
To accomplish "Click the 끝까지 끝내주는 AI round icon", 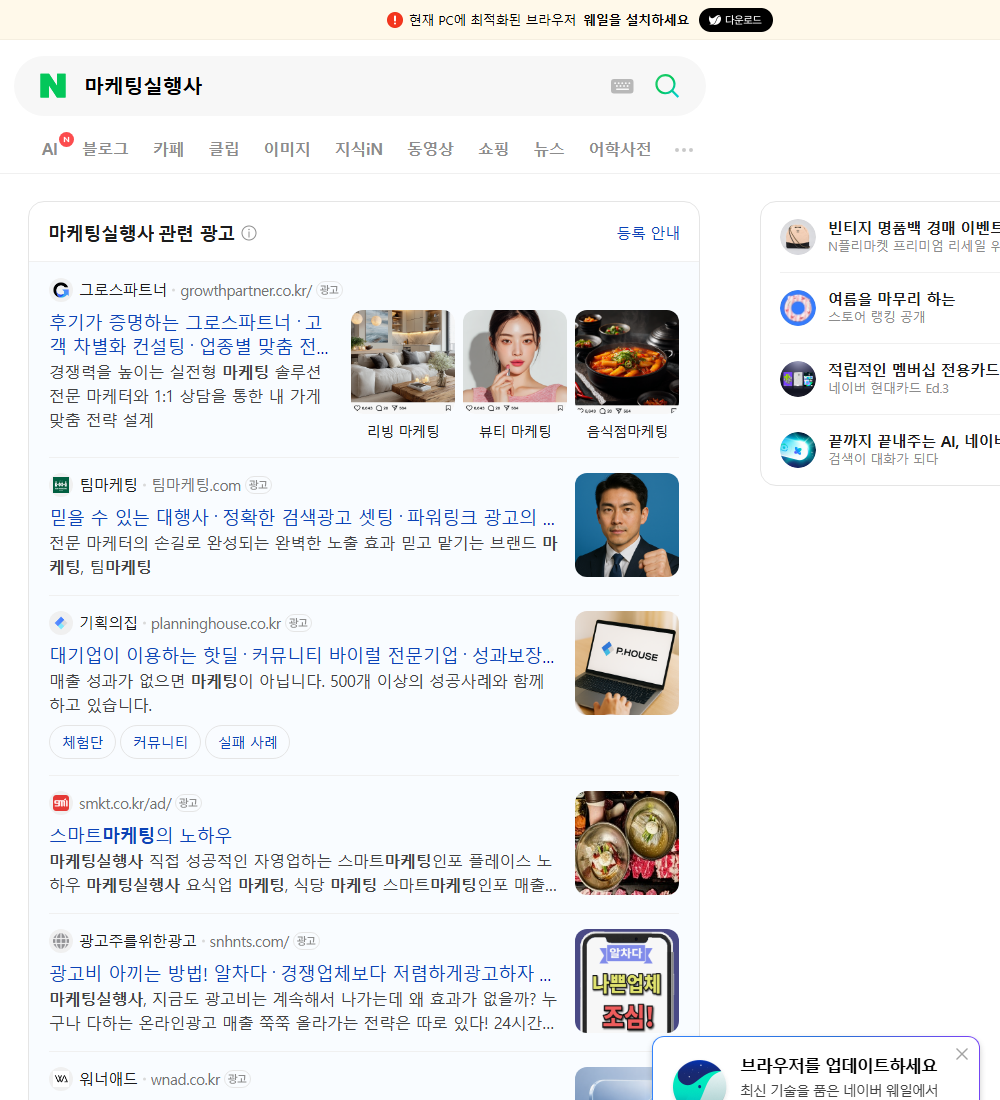I will tap(798, 450).
